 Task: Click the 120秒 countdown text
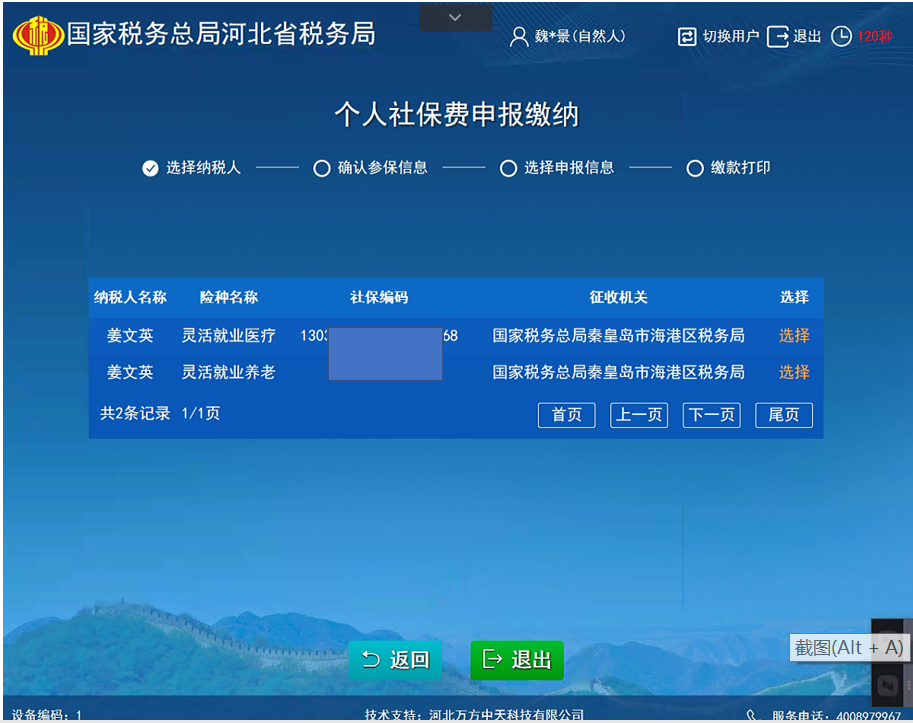coord(875,36)
